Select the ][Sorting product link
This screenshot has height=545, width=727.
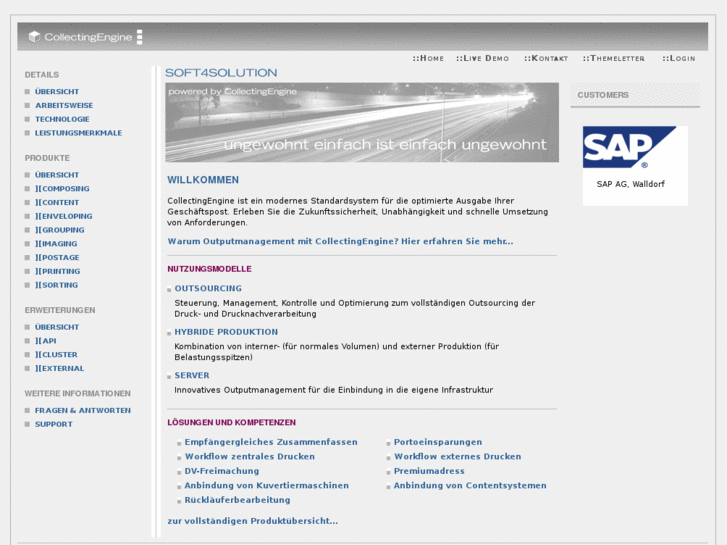[57, 285]
